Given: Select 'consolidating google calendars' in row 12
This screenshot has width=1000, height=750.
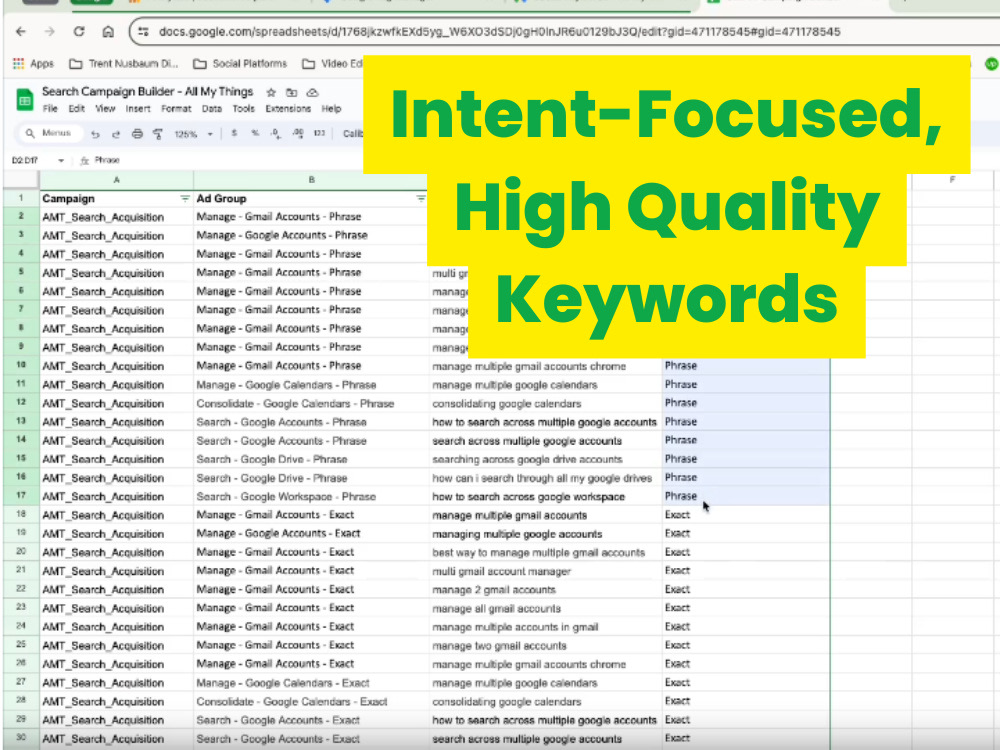Looking at the screenshot, I should tap(545, 404).
